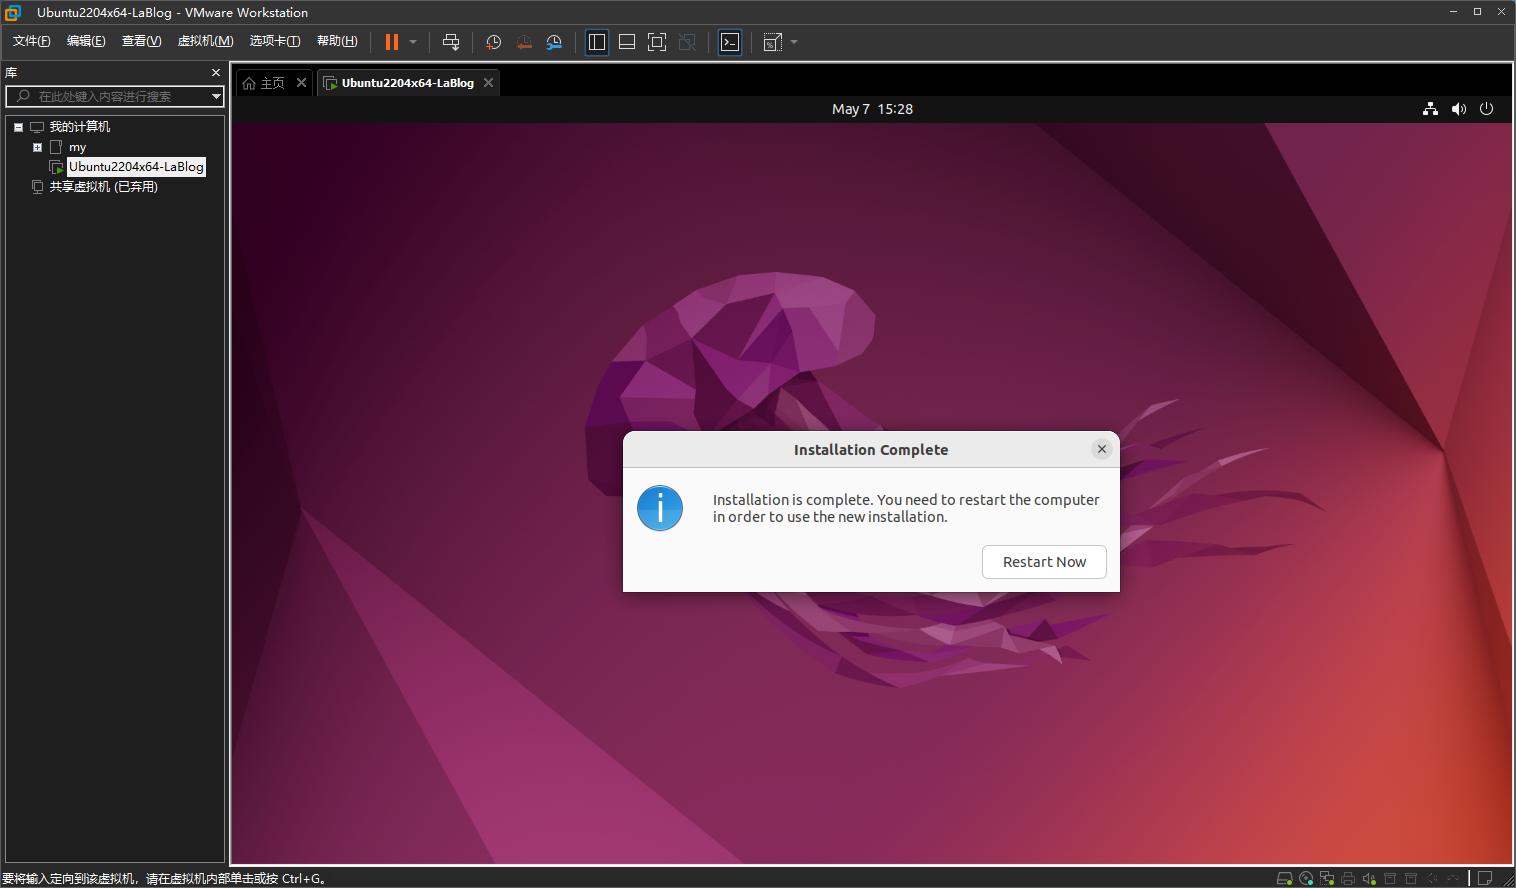Close the Ubuntu2204x64-LaBlog tab

click(488, 83)
